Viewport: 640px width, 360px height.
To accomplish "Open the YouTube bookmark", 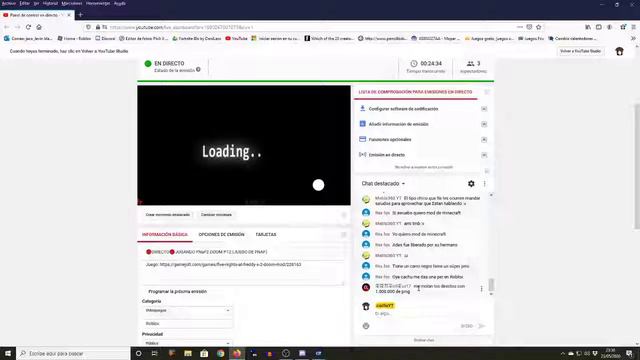I will click(x=236, y=38).
